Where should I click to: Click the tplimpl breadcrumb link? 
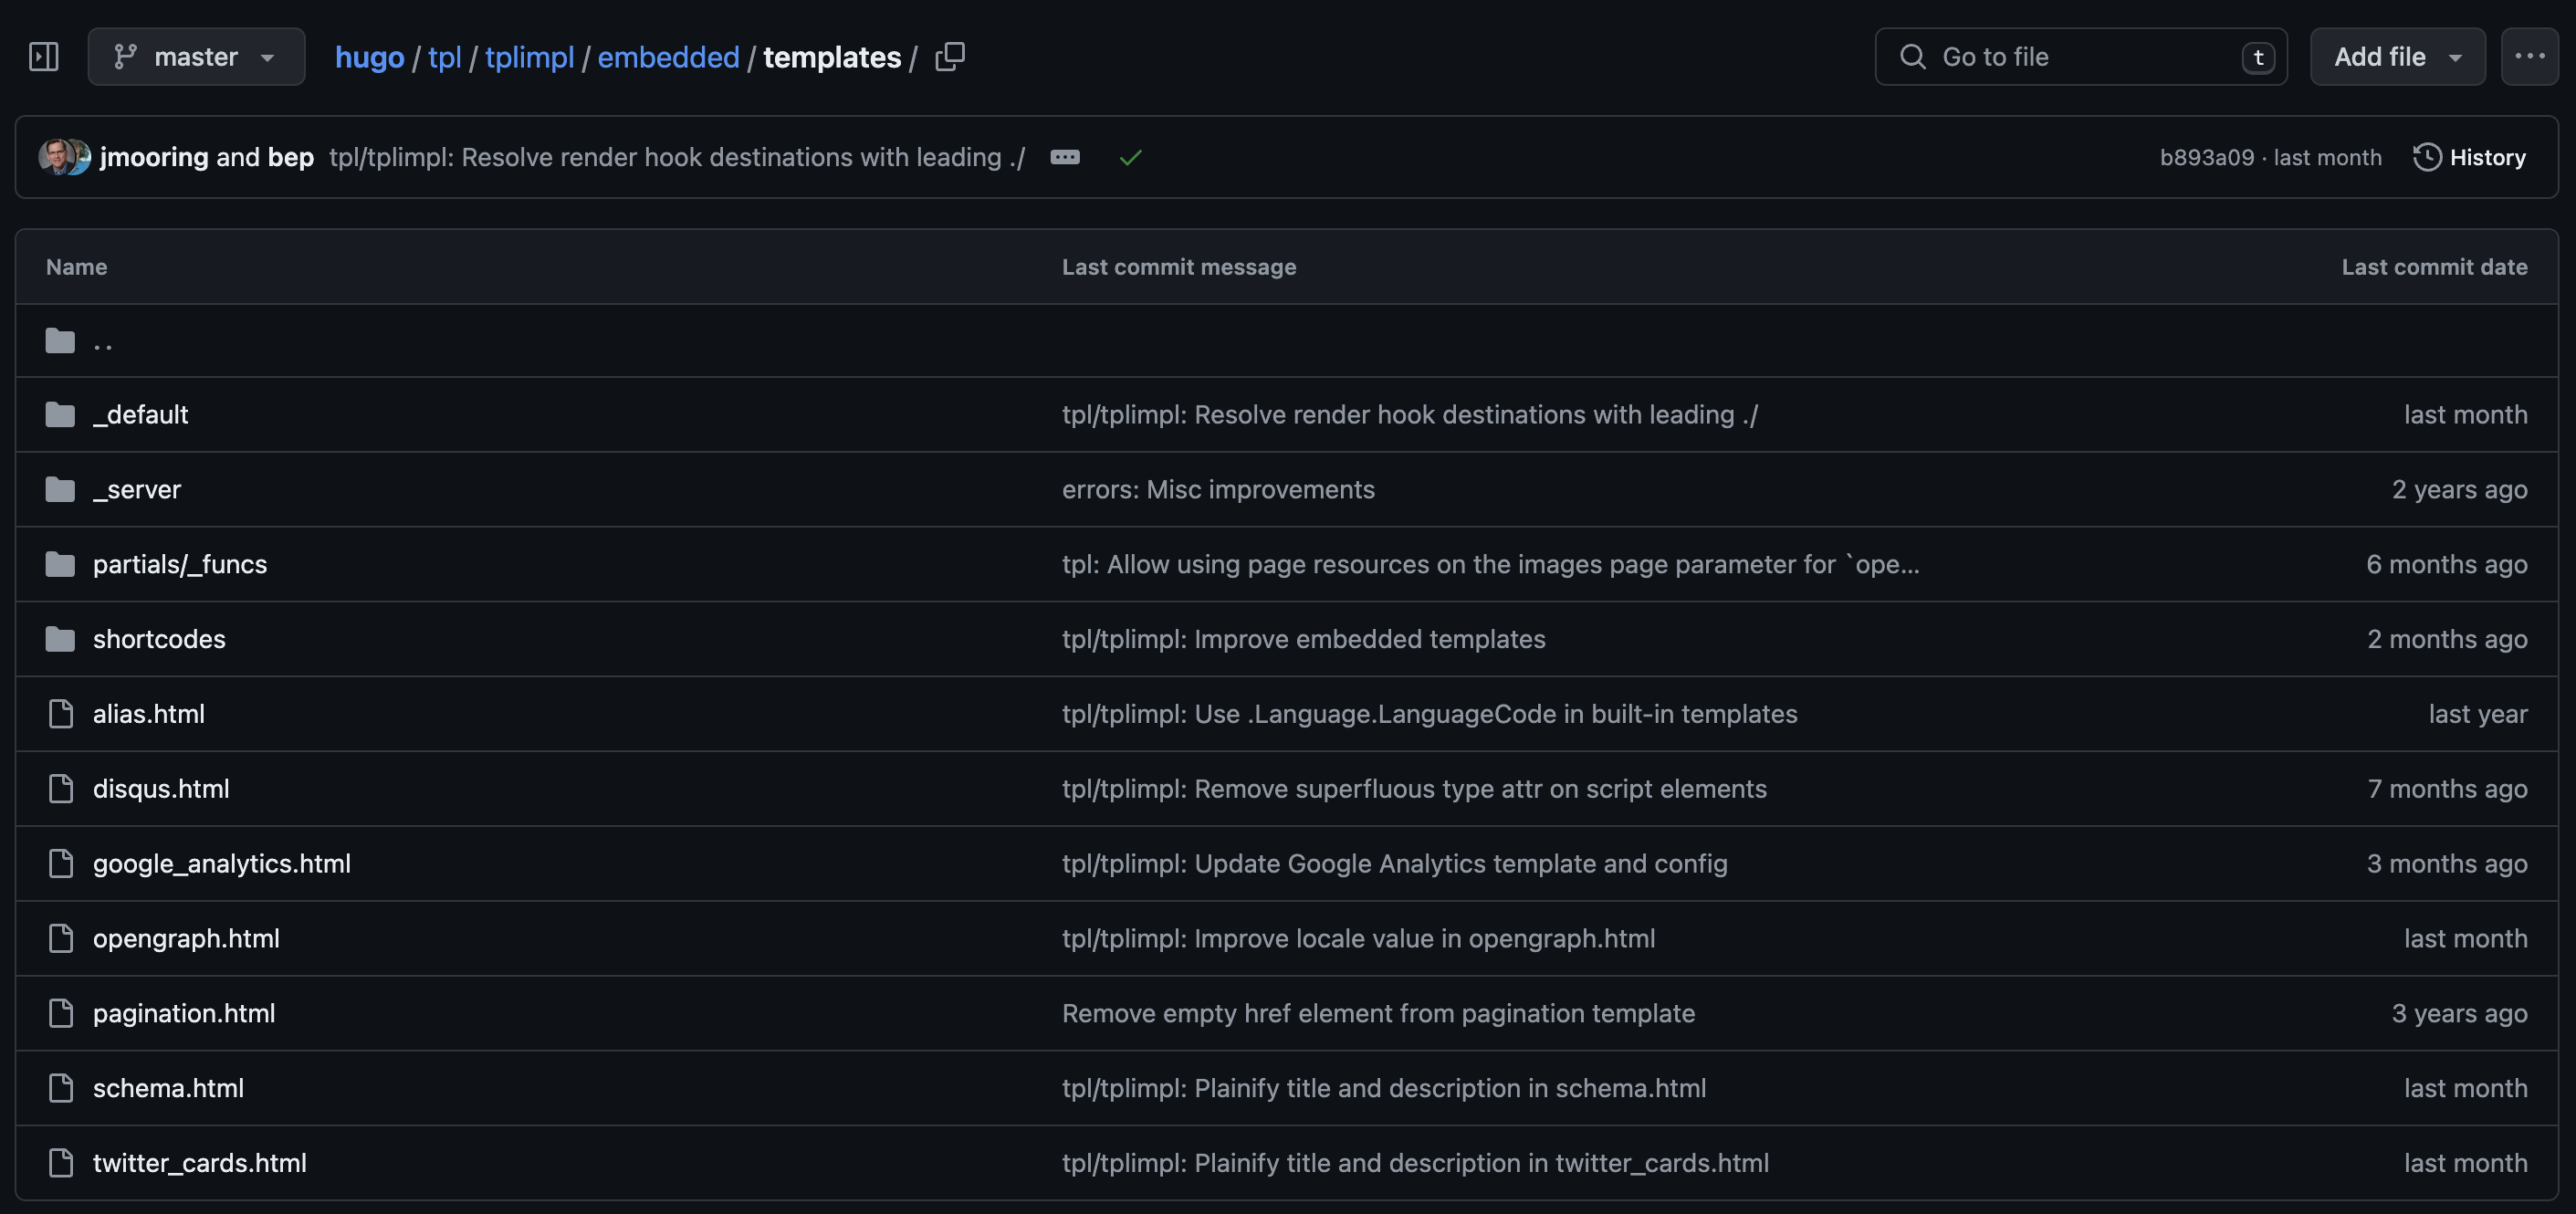(x=529, y=54)
